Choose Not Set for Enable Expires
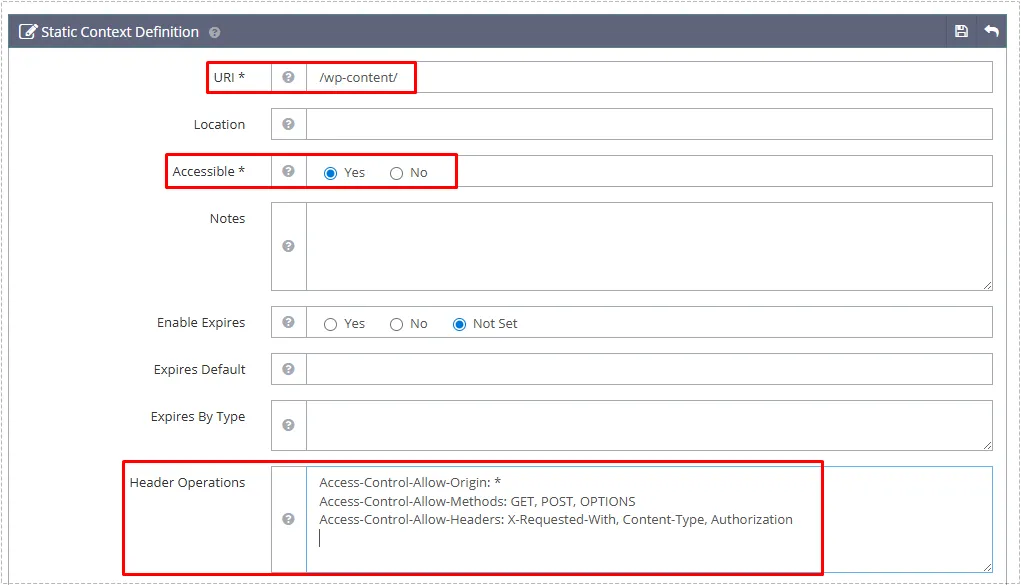 point(459,323)
